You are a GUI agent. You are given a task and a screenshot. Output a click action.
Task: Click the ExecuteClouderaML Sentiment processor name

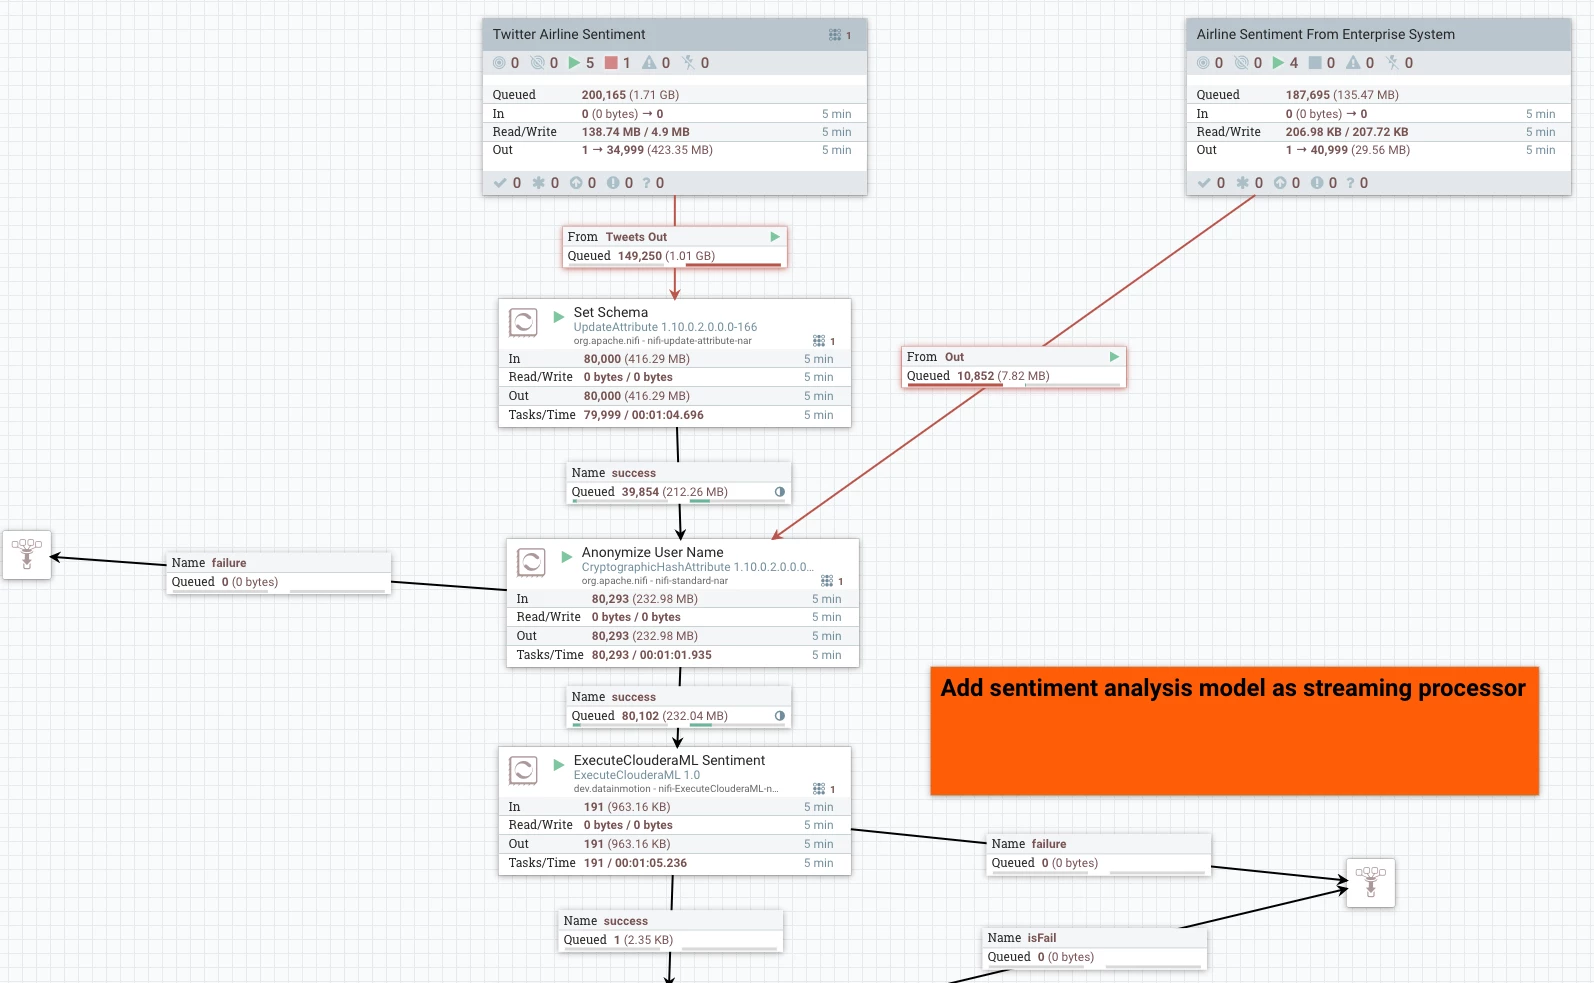pos(669,760)
